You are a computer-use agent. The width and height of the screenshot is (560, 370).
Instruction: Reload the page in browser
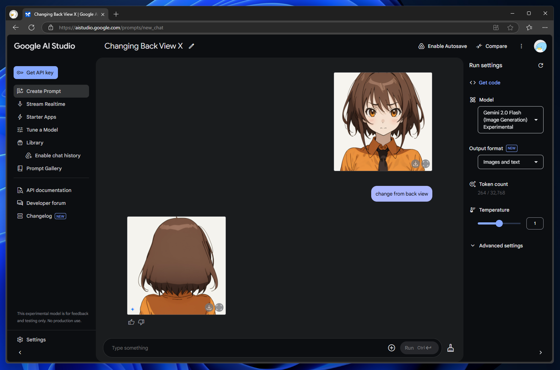[31, 28]
